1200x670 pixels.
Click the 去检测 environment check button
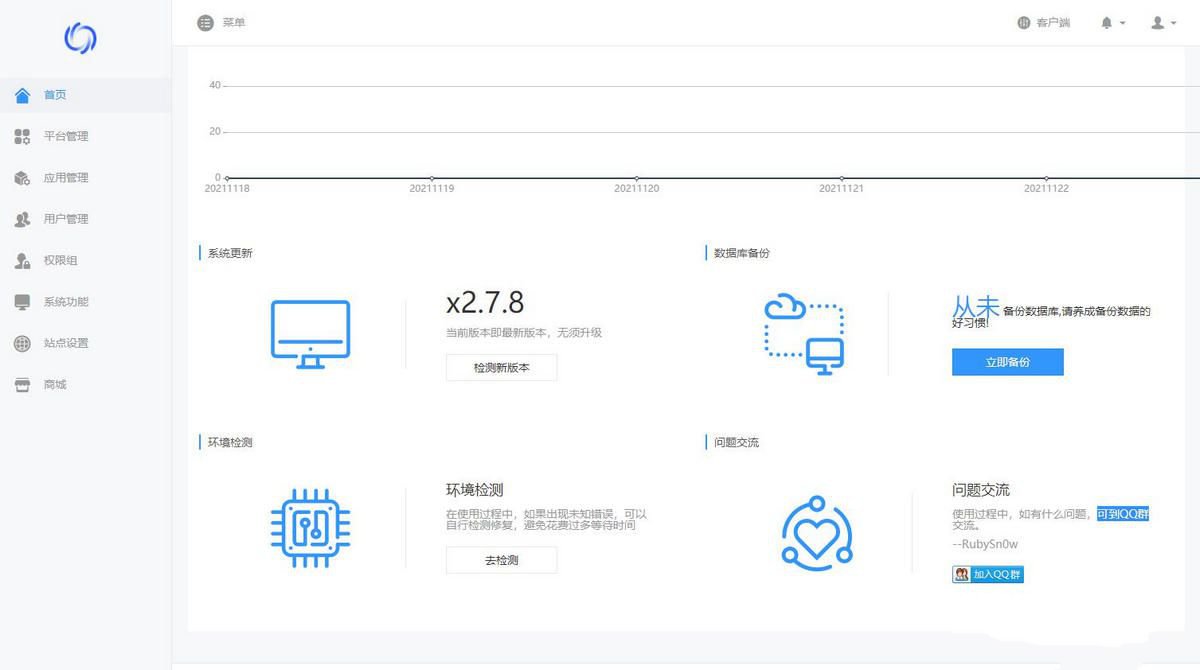click(501, 560)
